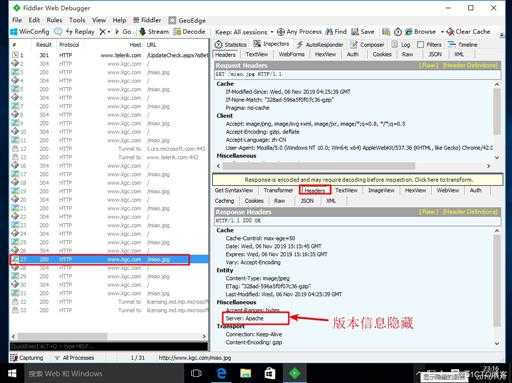The height and width of the screenshot is (383, 512).
Task: Select the WebForms request inspector tab
Action: click(x=291, y=54)
